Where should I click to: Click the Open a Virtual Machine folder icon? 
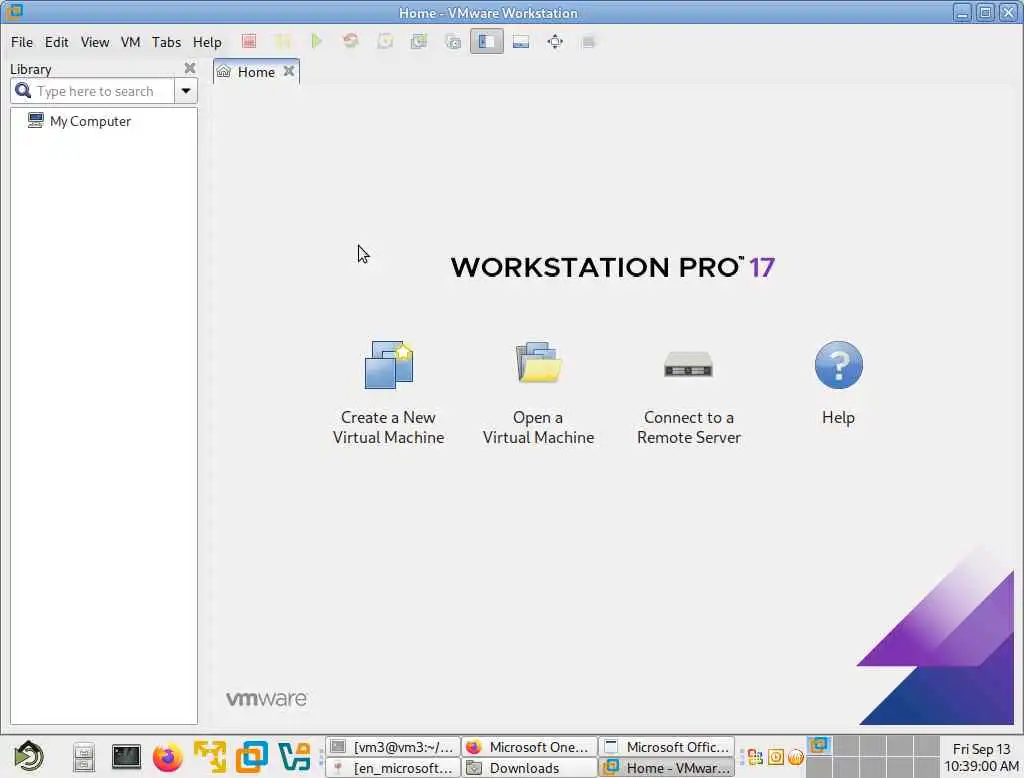click(539, 362)
